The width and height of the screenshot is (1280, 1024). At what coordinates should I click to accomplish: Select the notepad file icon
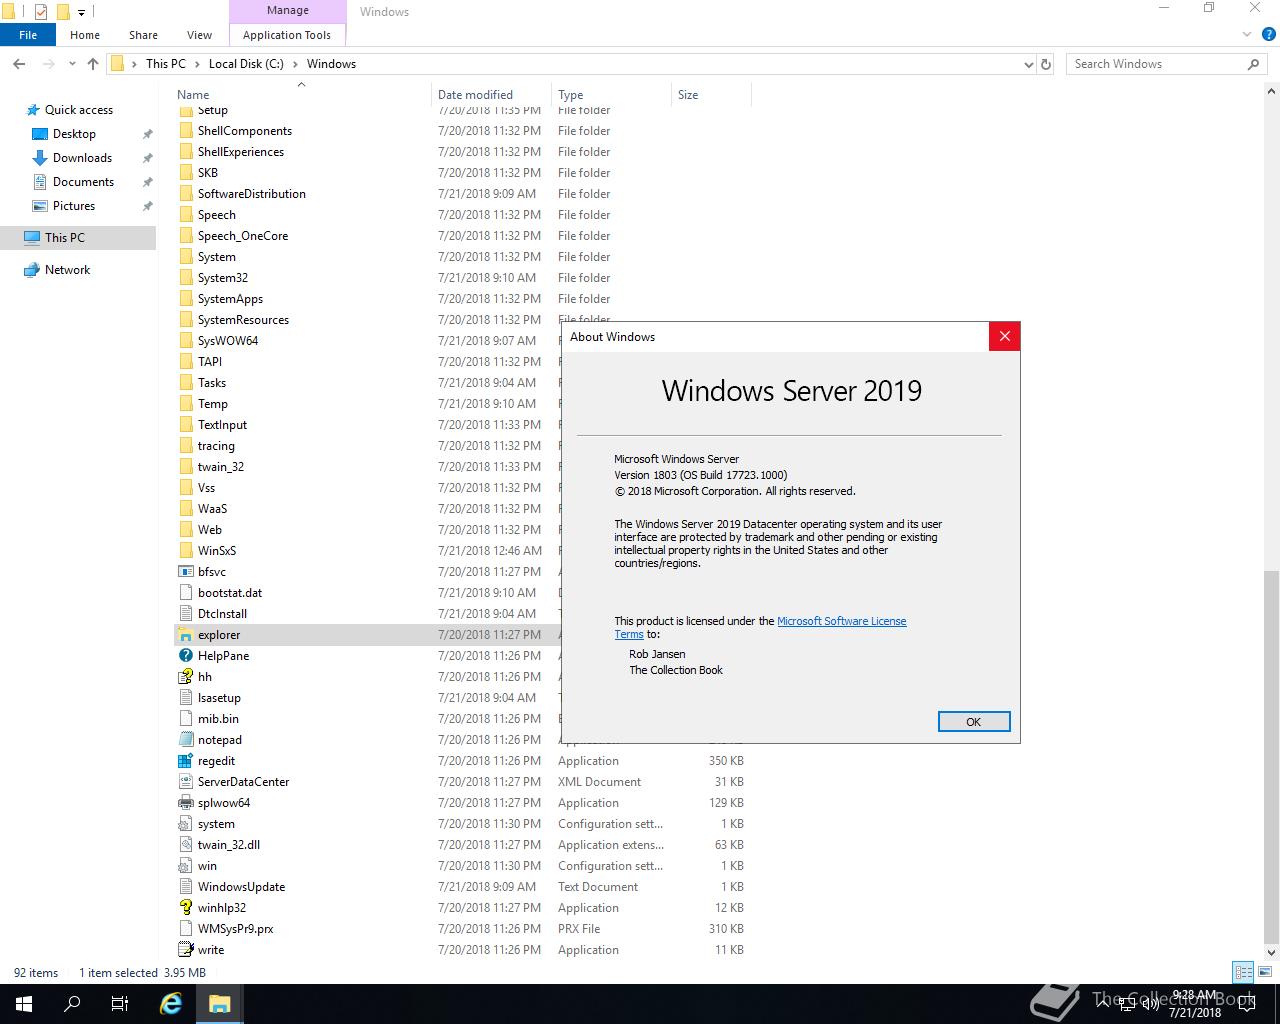[x=185, y=740]
